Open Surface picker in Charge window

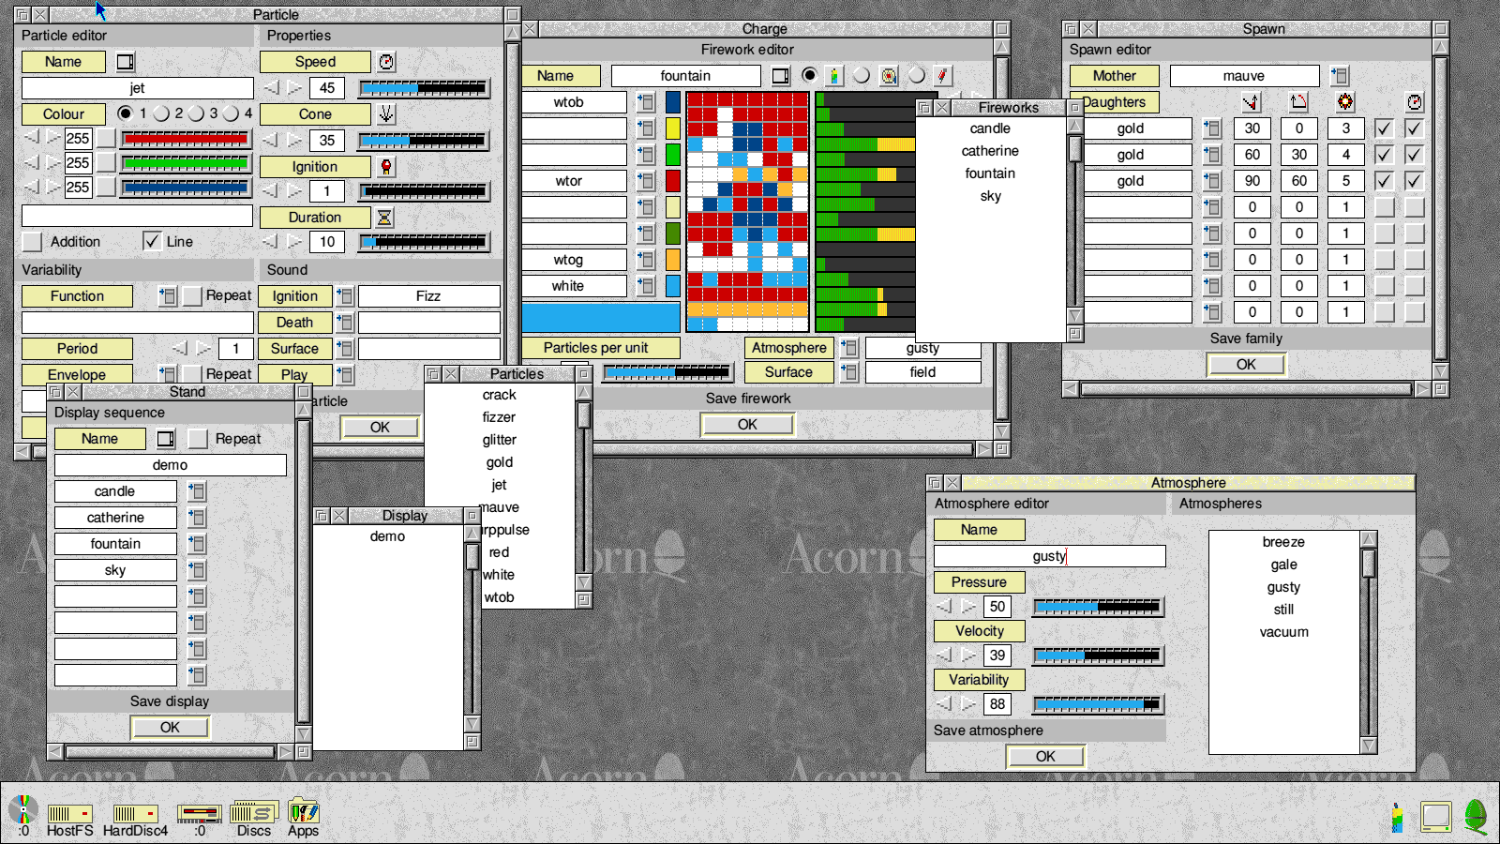849,372
